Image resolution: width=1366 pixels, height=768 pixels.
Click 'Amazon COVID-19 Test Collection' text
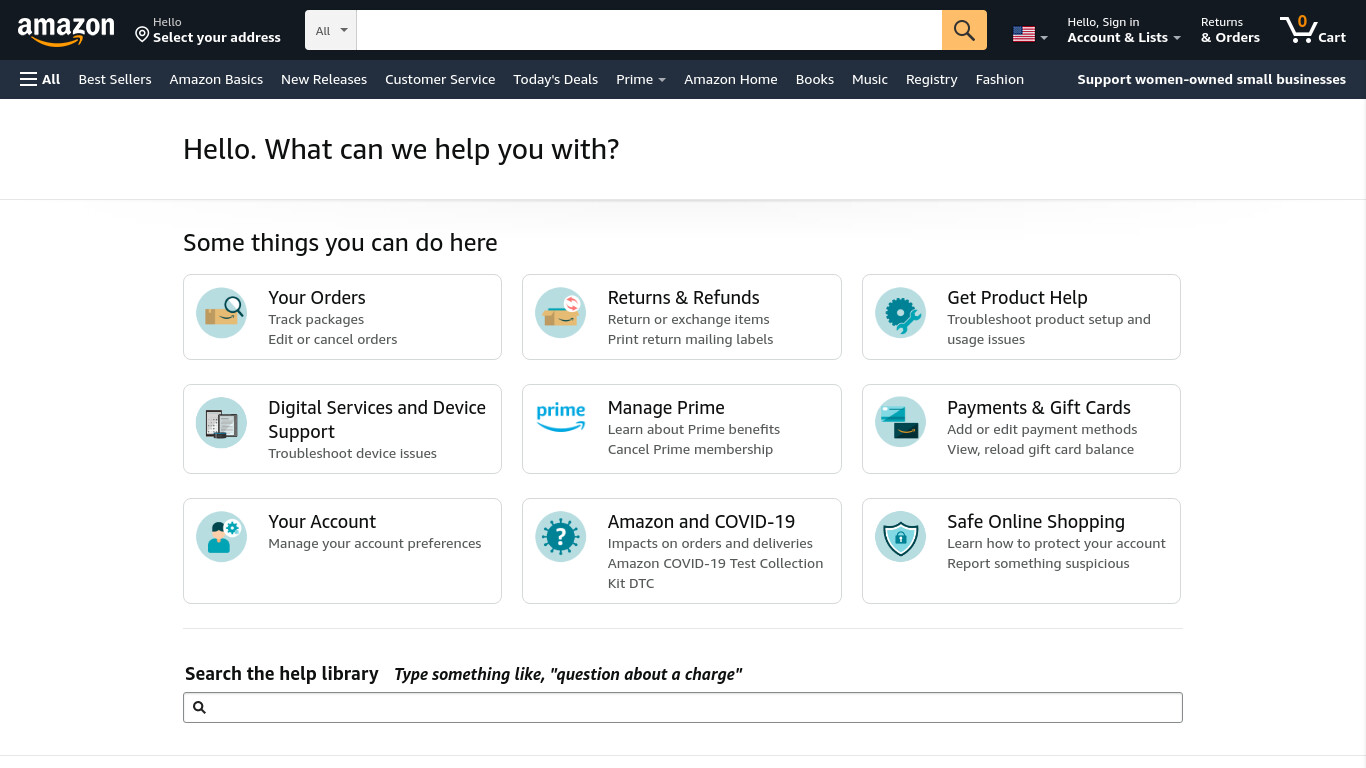coord(716,563)
